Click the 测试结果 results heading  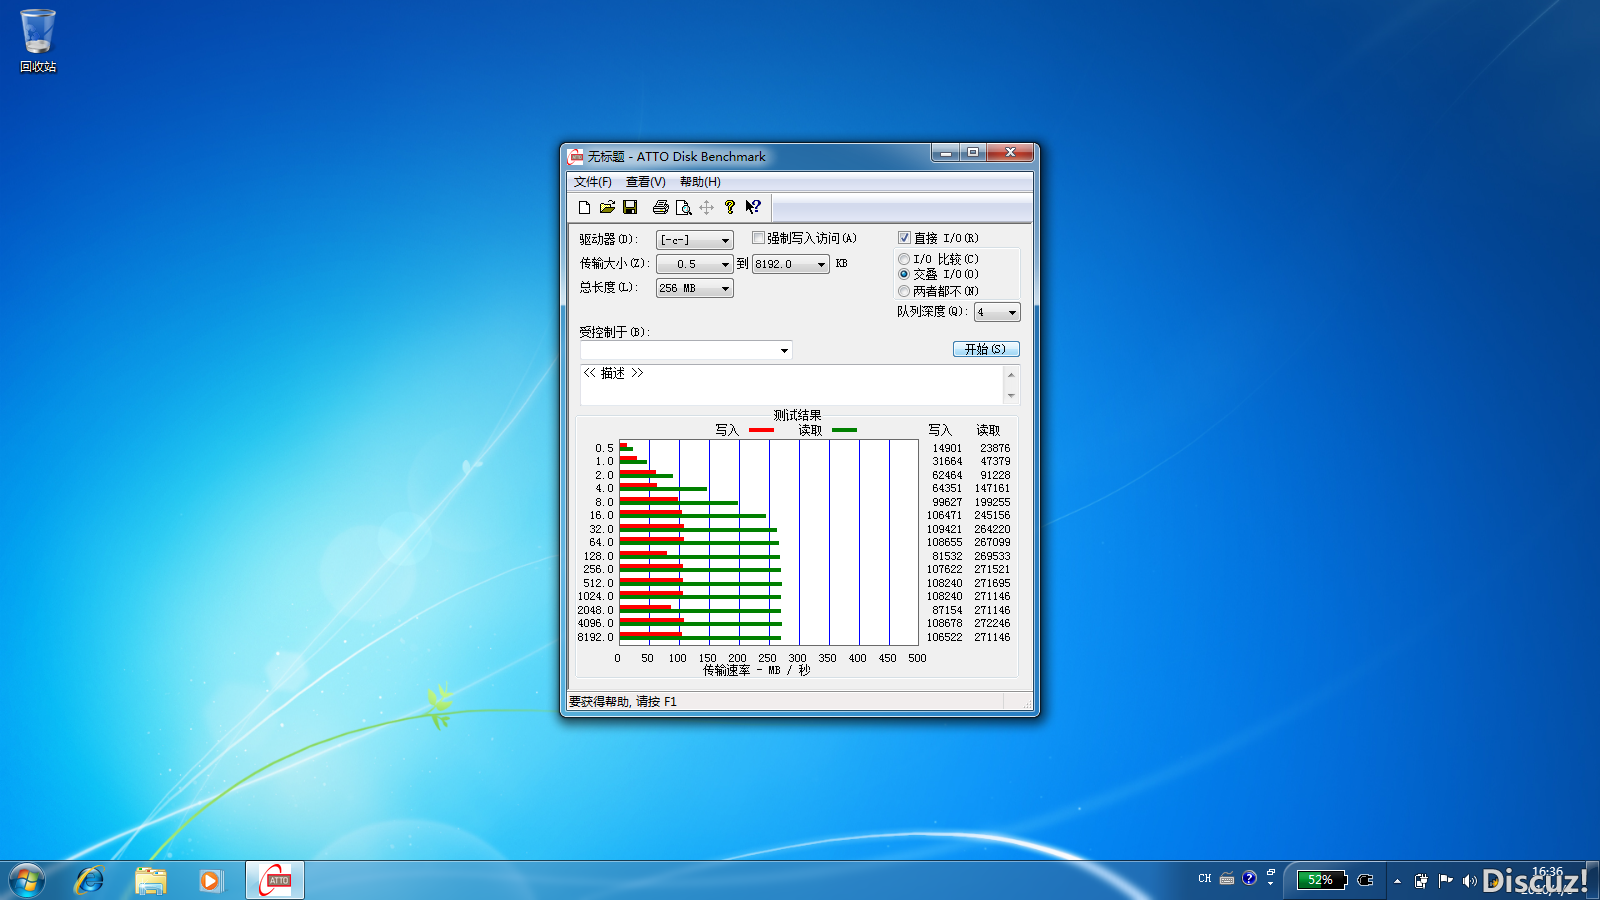(x=797, y=415)
